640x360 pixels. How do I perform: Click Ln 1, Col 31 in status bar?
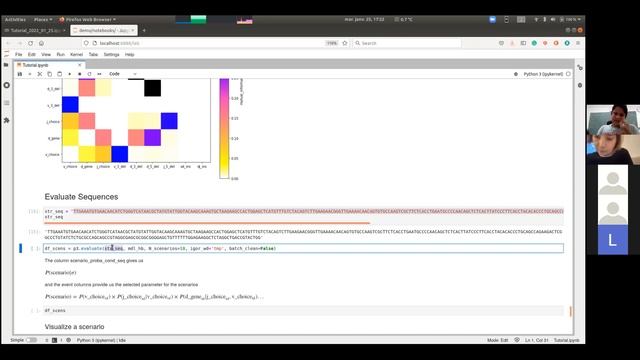[536, 340]
